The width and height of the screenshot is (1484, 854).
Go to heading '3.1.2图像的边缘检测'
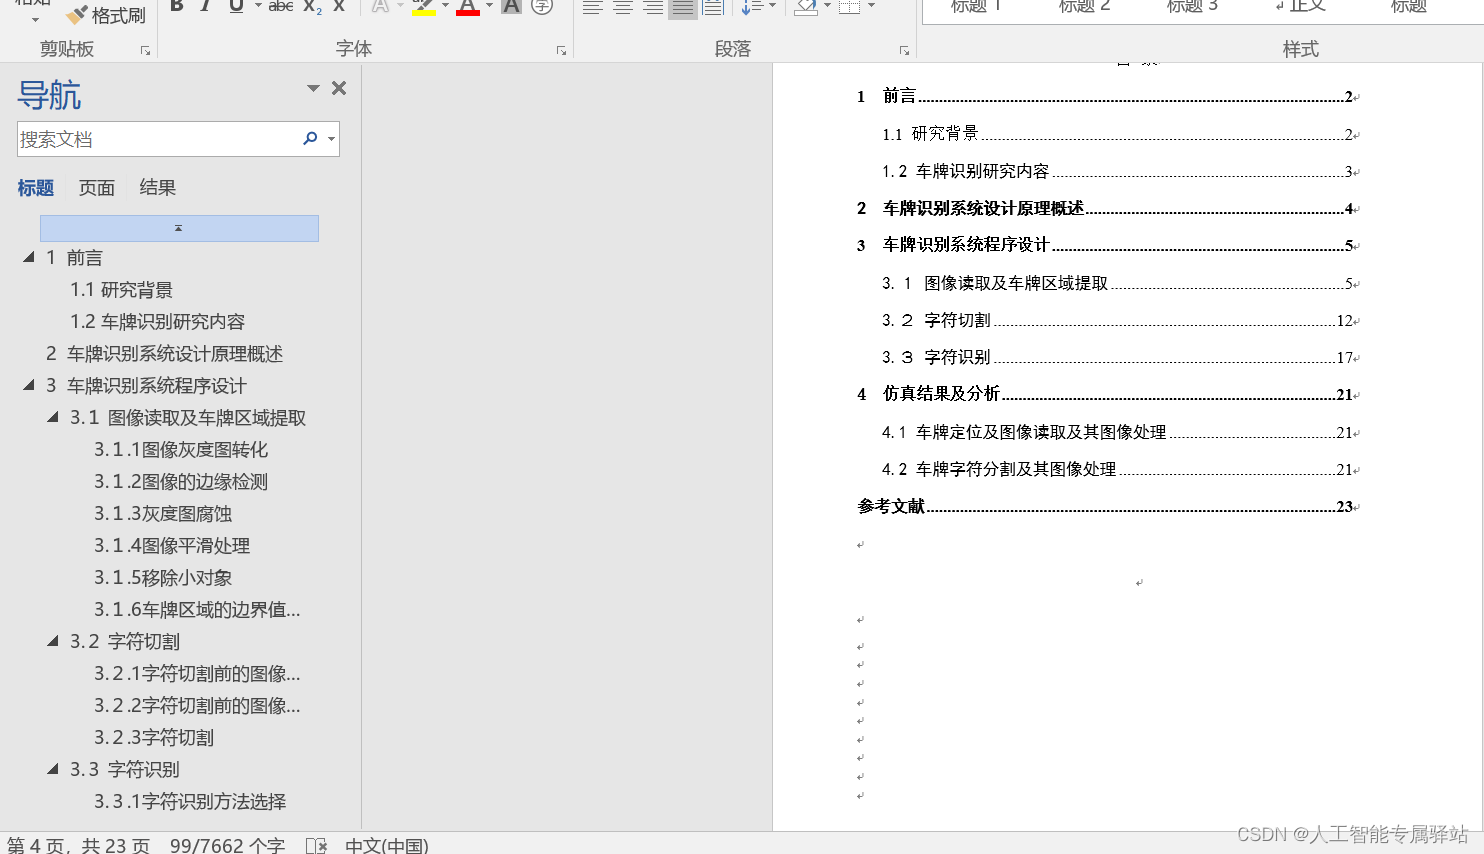tap(181, 481)
